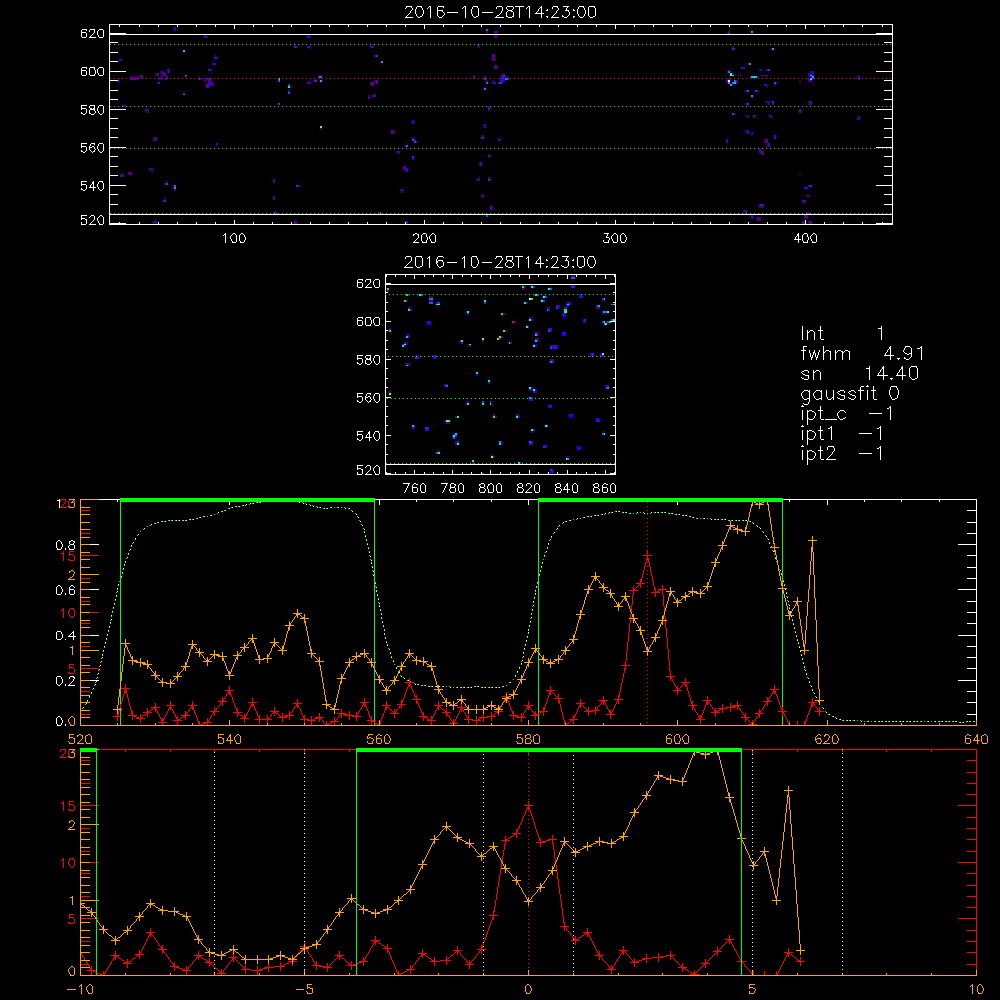Click the red peak at zero in bottom plot

coord(528,807)
